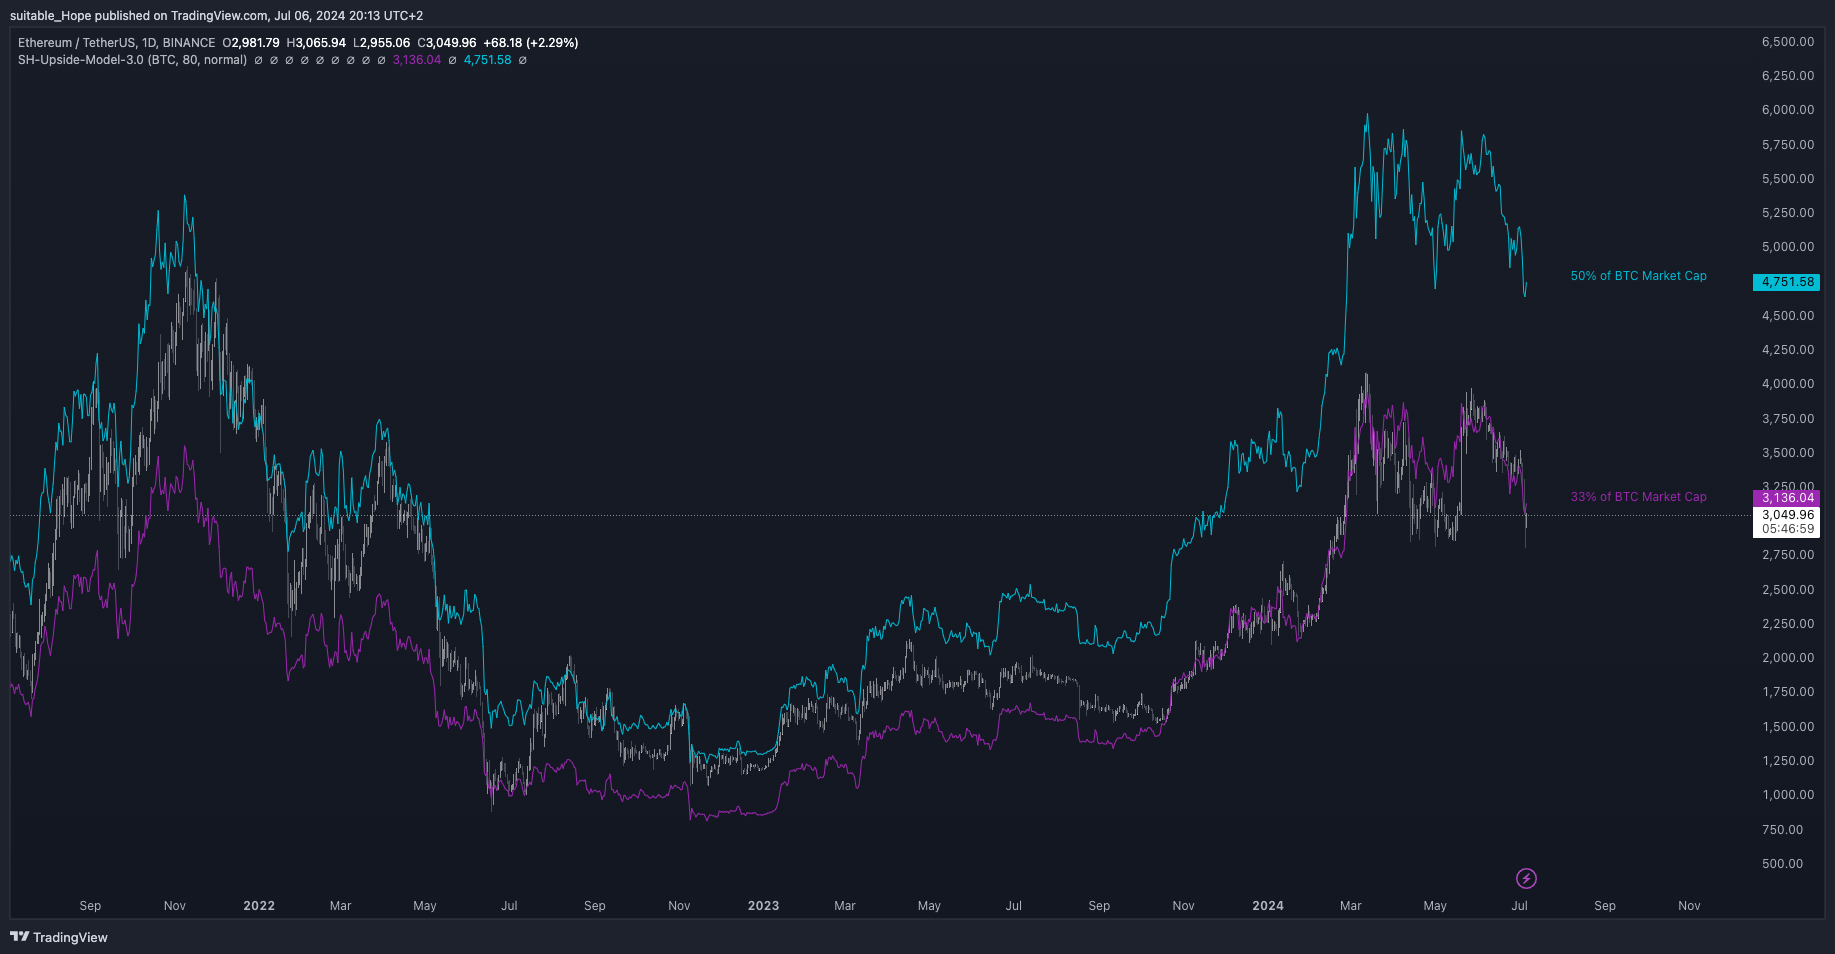Click the "50% of BTC Market Cap" label
The height and width of the screenshot is (954, 1835).
click(x=1638, y=276)
